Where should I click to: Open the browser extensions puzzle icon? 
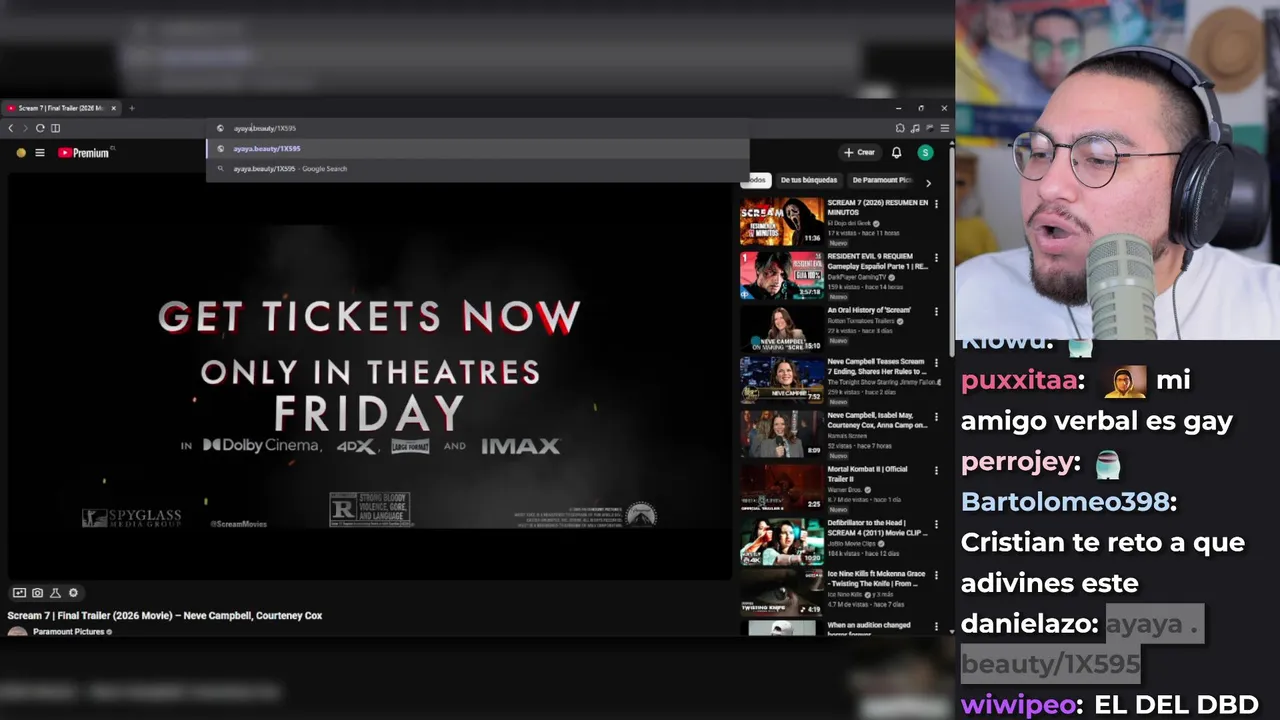[x=900, y=128]
